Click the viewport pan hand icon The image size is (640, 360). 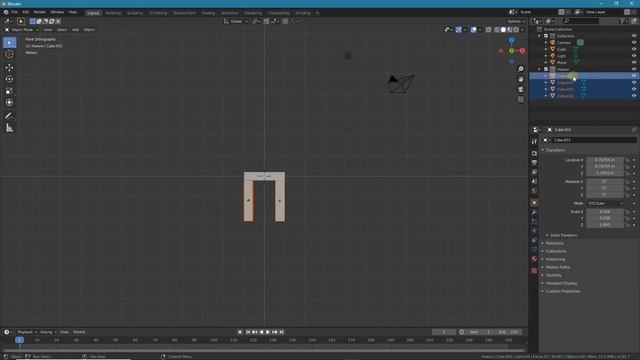tap(520, 79)
